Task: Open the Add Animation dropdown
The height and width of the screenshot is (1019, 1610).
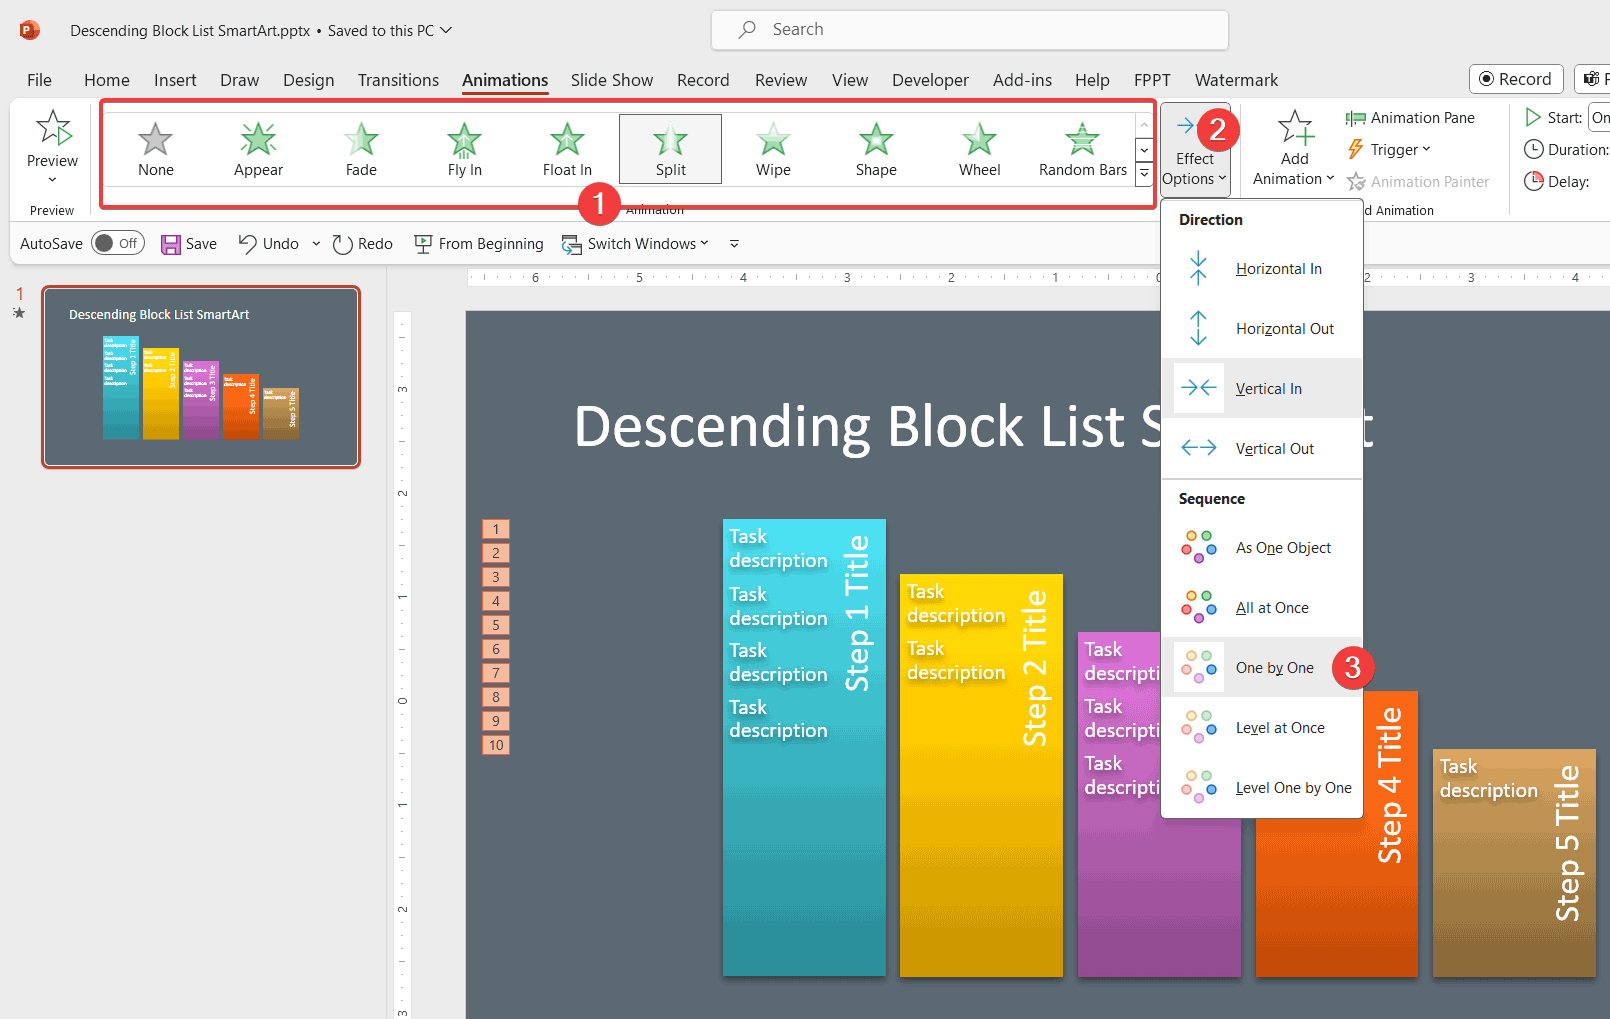Action: coord(1293,148)
